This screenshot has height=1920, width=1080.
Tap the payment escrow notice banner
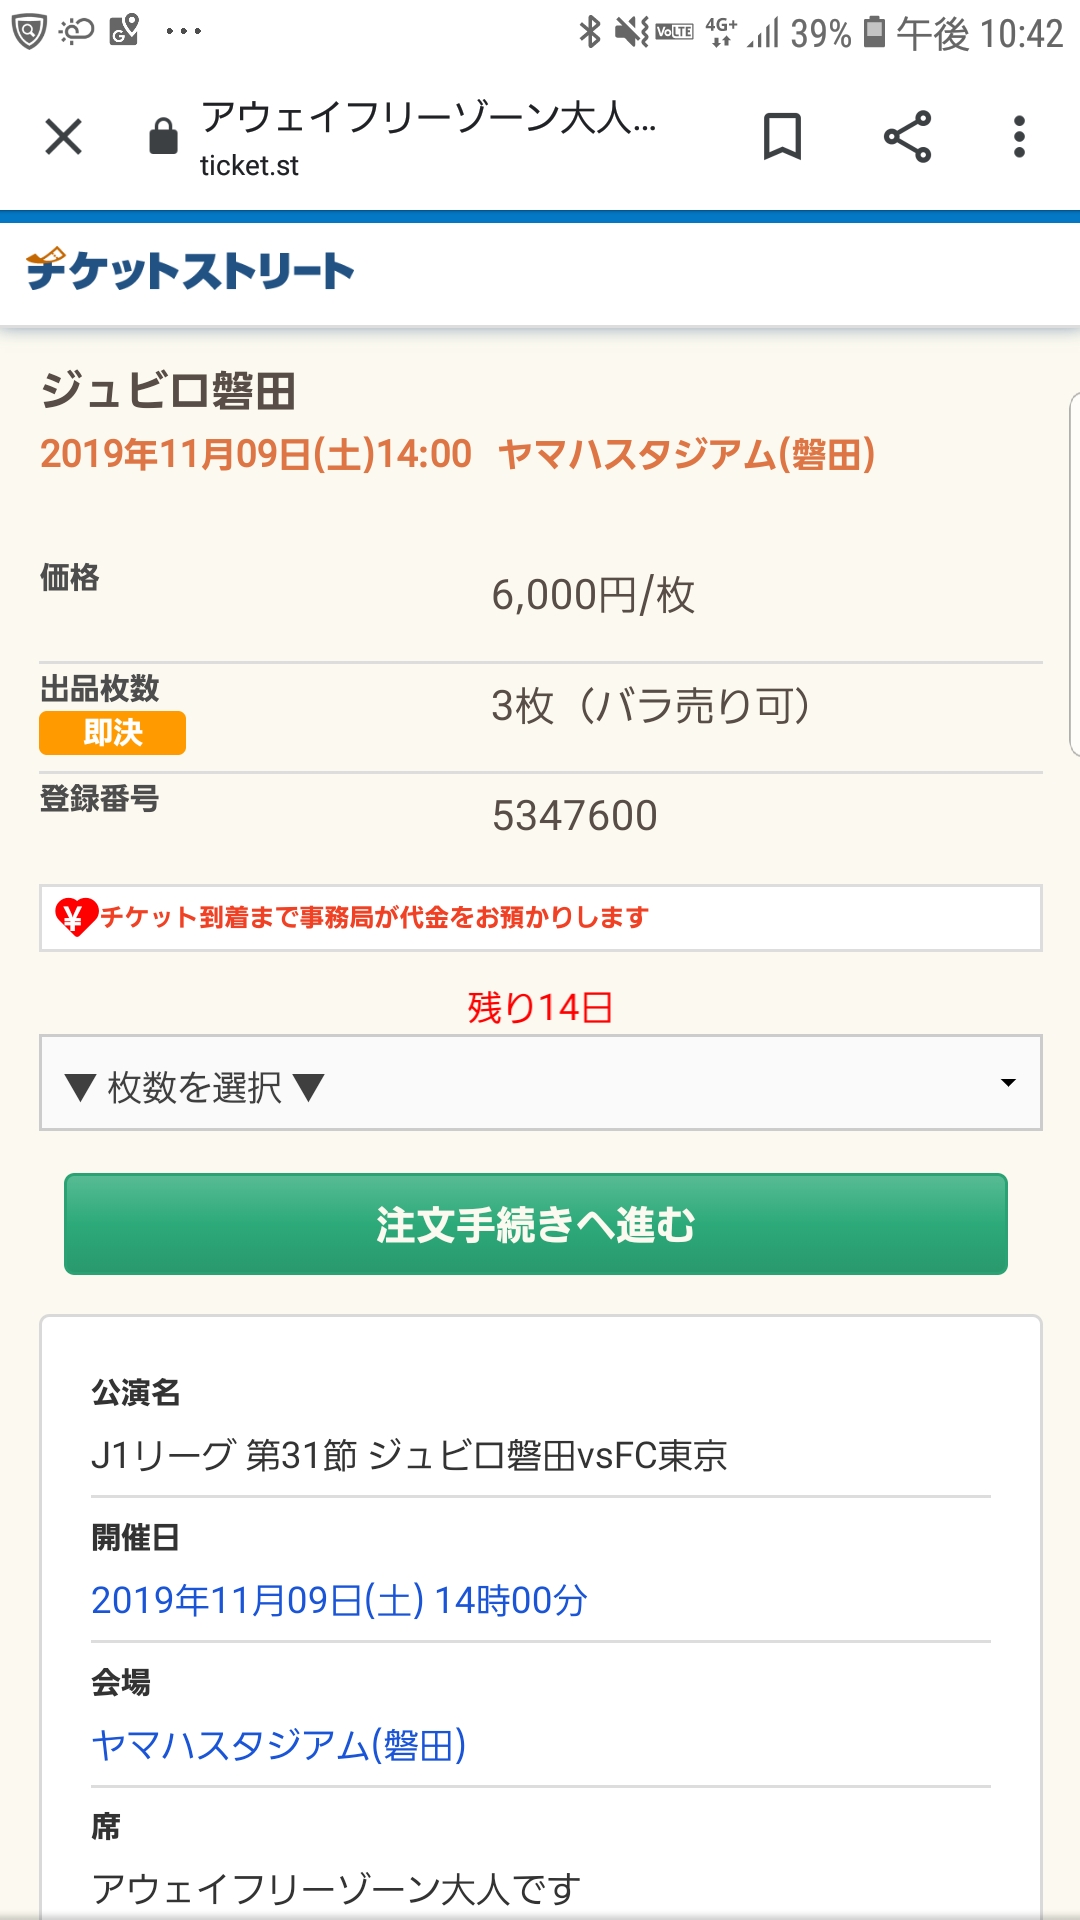540,917
